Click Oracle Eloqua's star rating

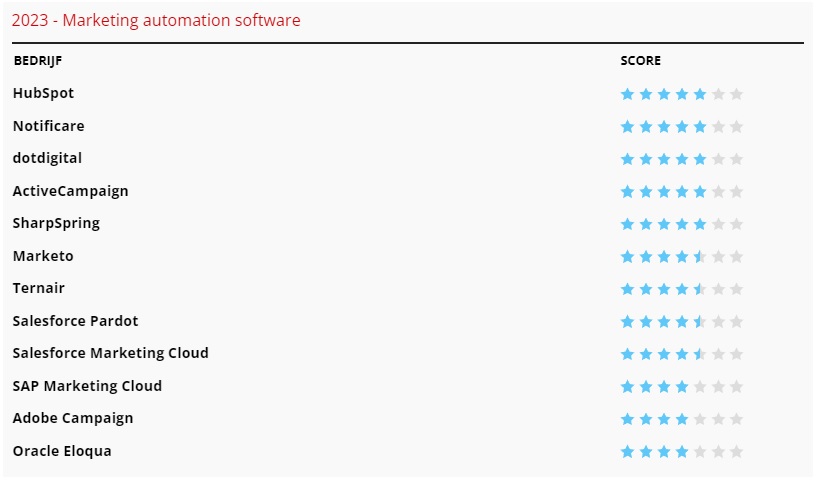[x=681, y=452]
